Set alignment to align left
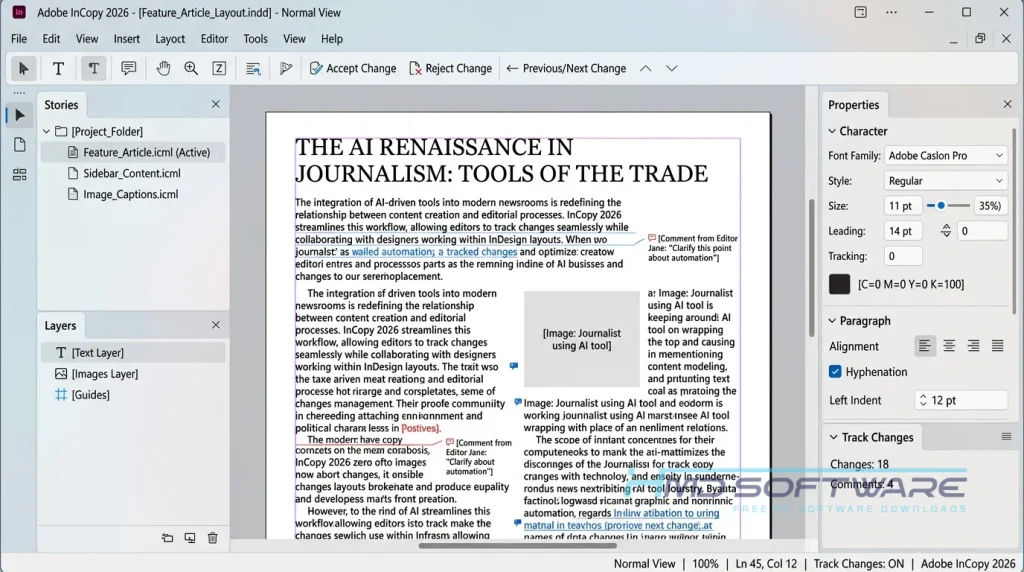The height and width of the screenshot is (572, 1024). coord(925,346)
